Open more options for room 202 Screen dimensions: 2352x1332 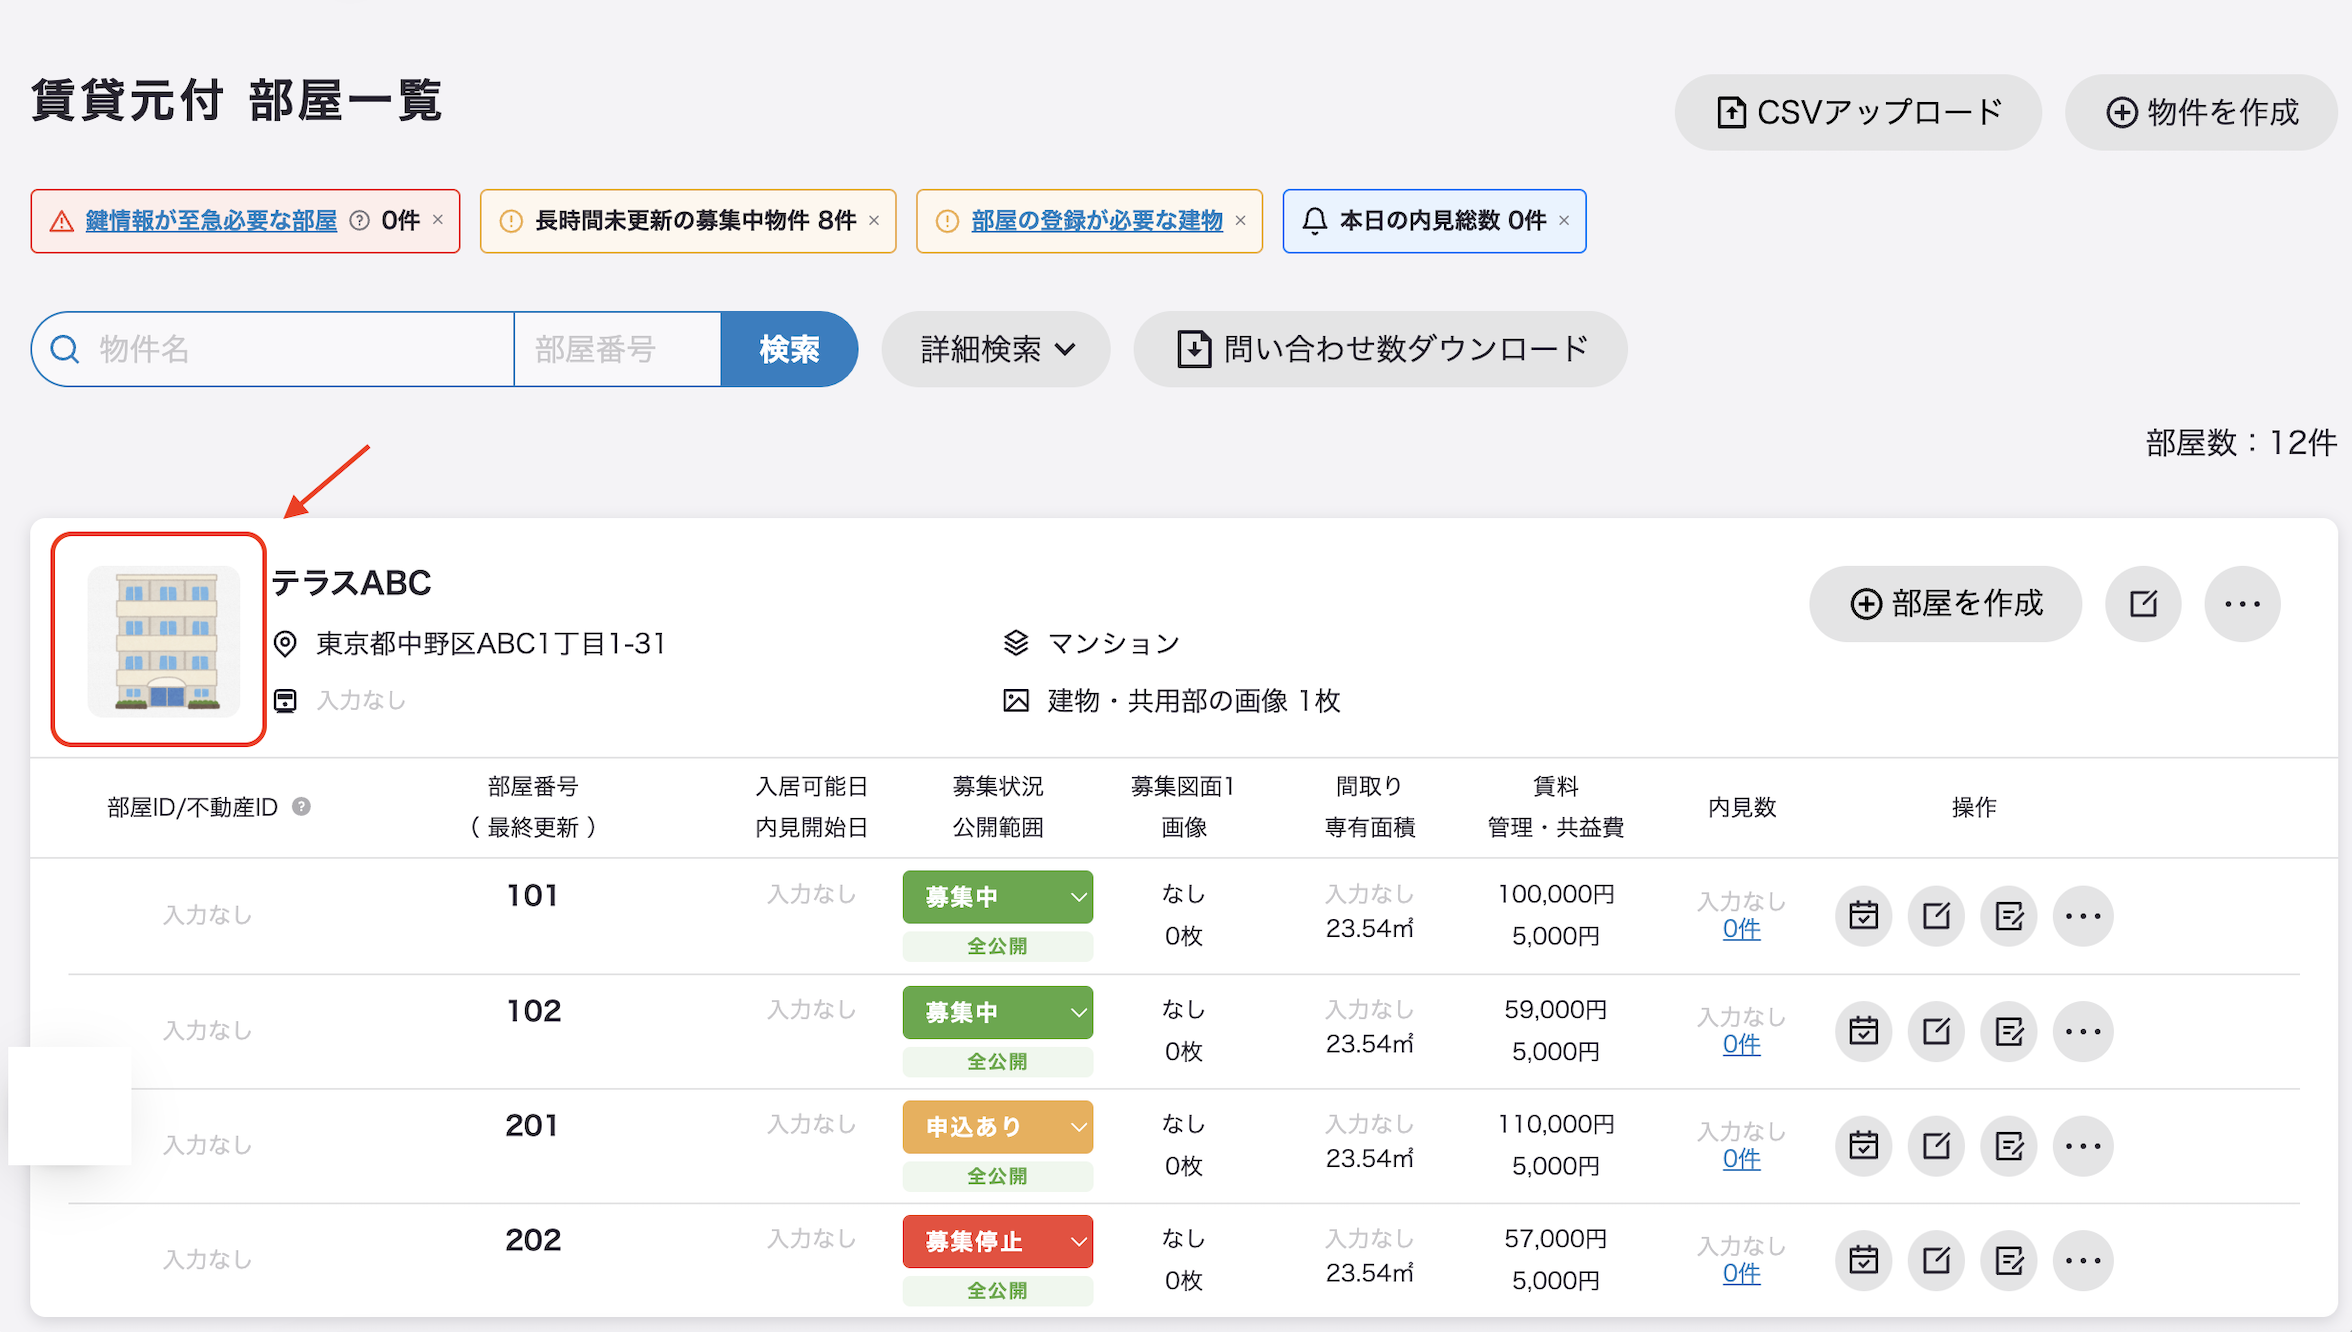point(2083,1260)
